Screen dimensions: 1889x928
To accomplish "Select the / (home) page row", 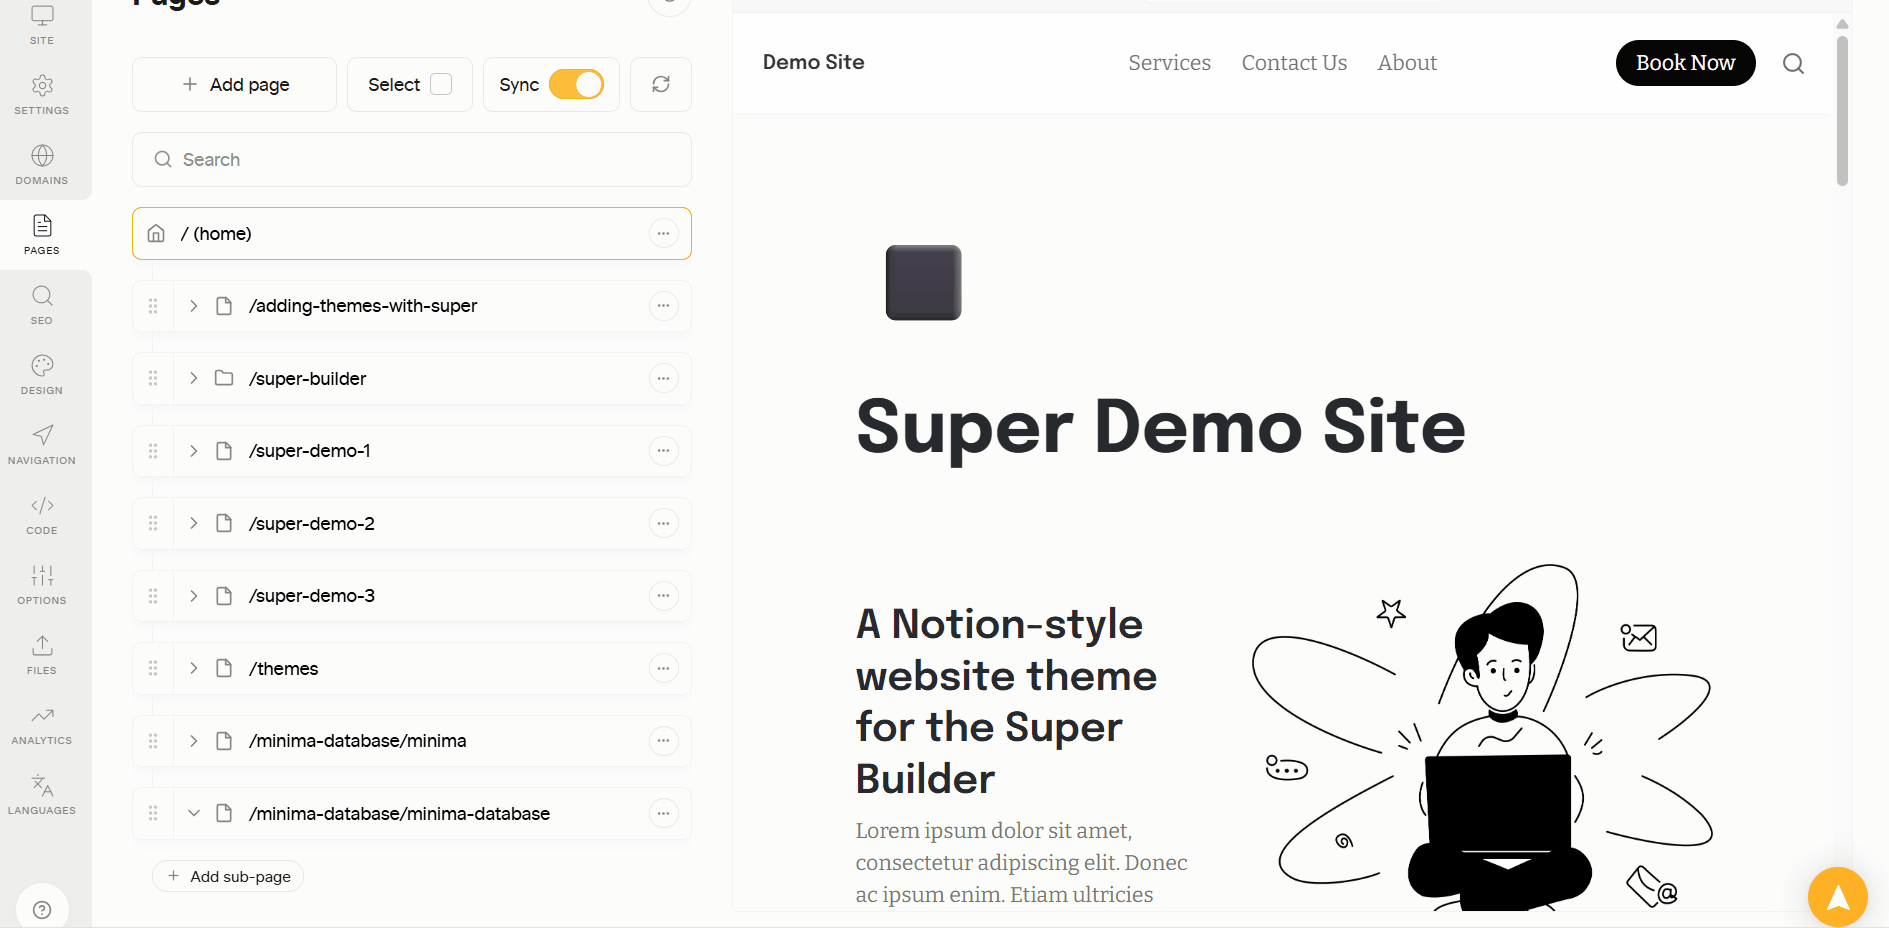I will pyautogui.click(x=412, y=233).
